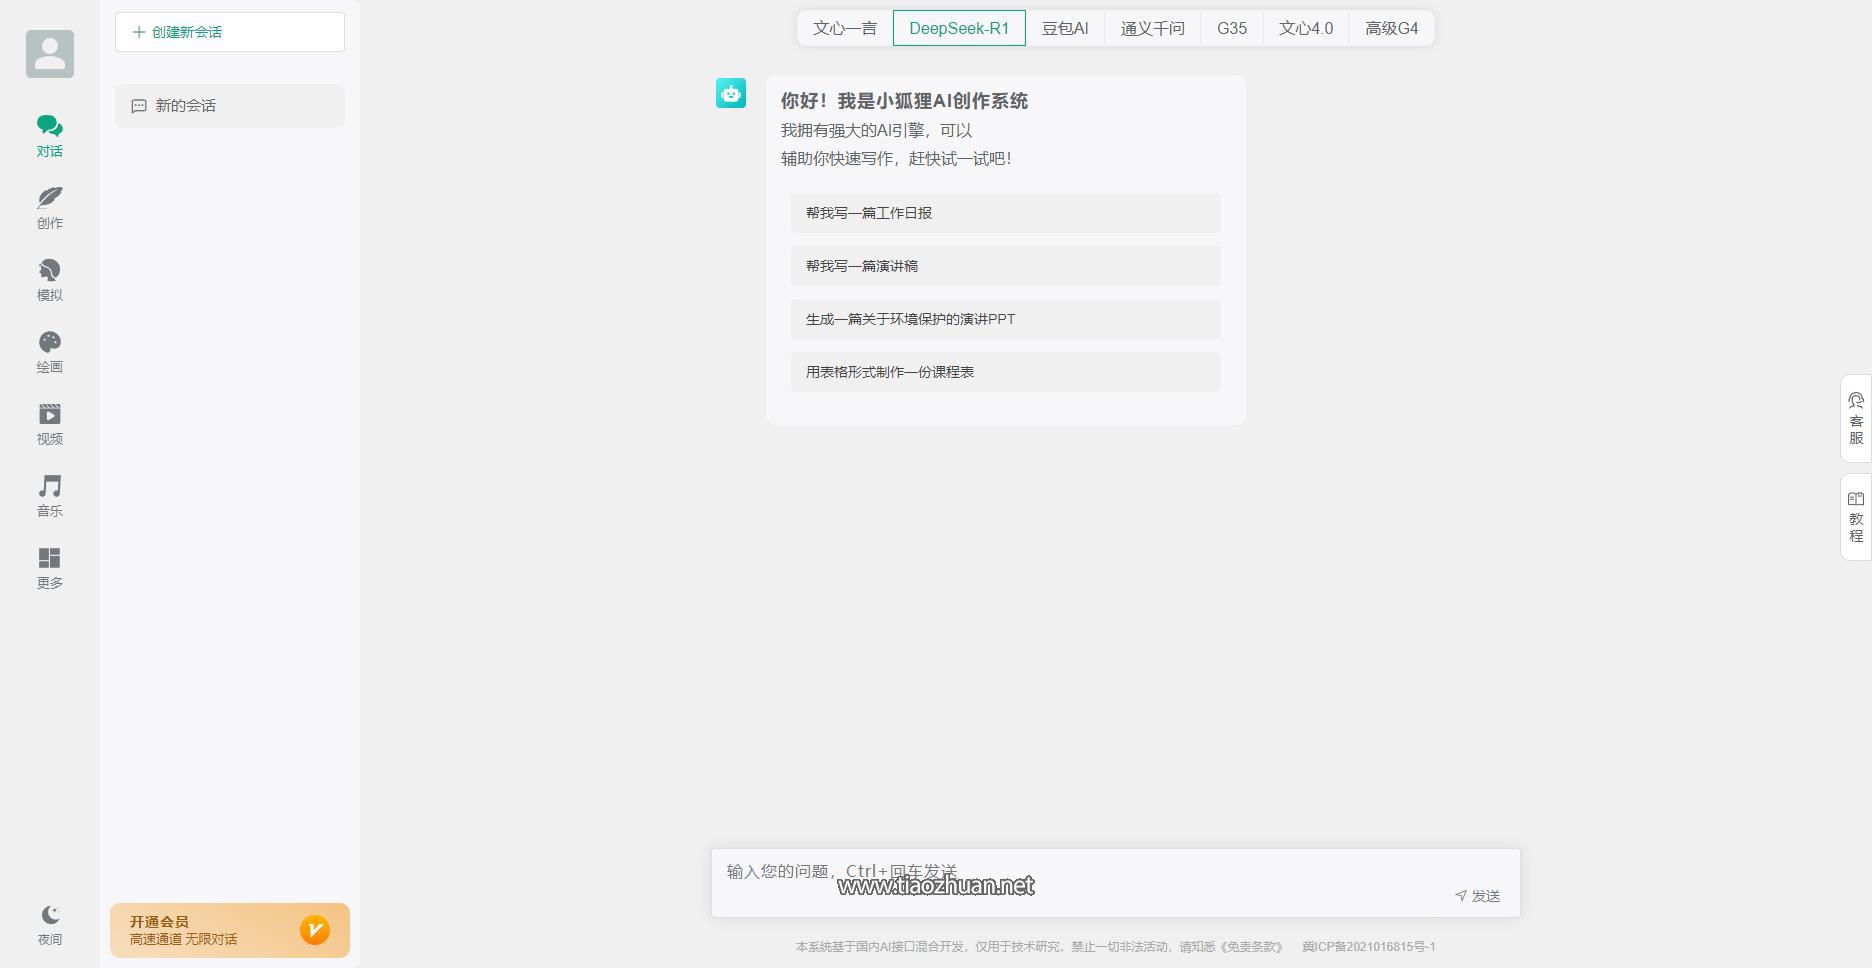Open the 绘画 painting section

(x=50, y=352)
